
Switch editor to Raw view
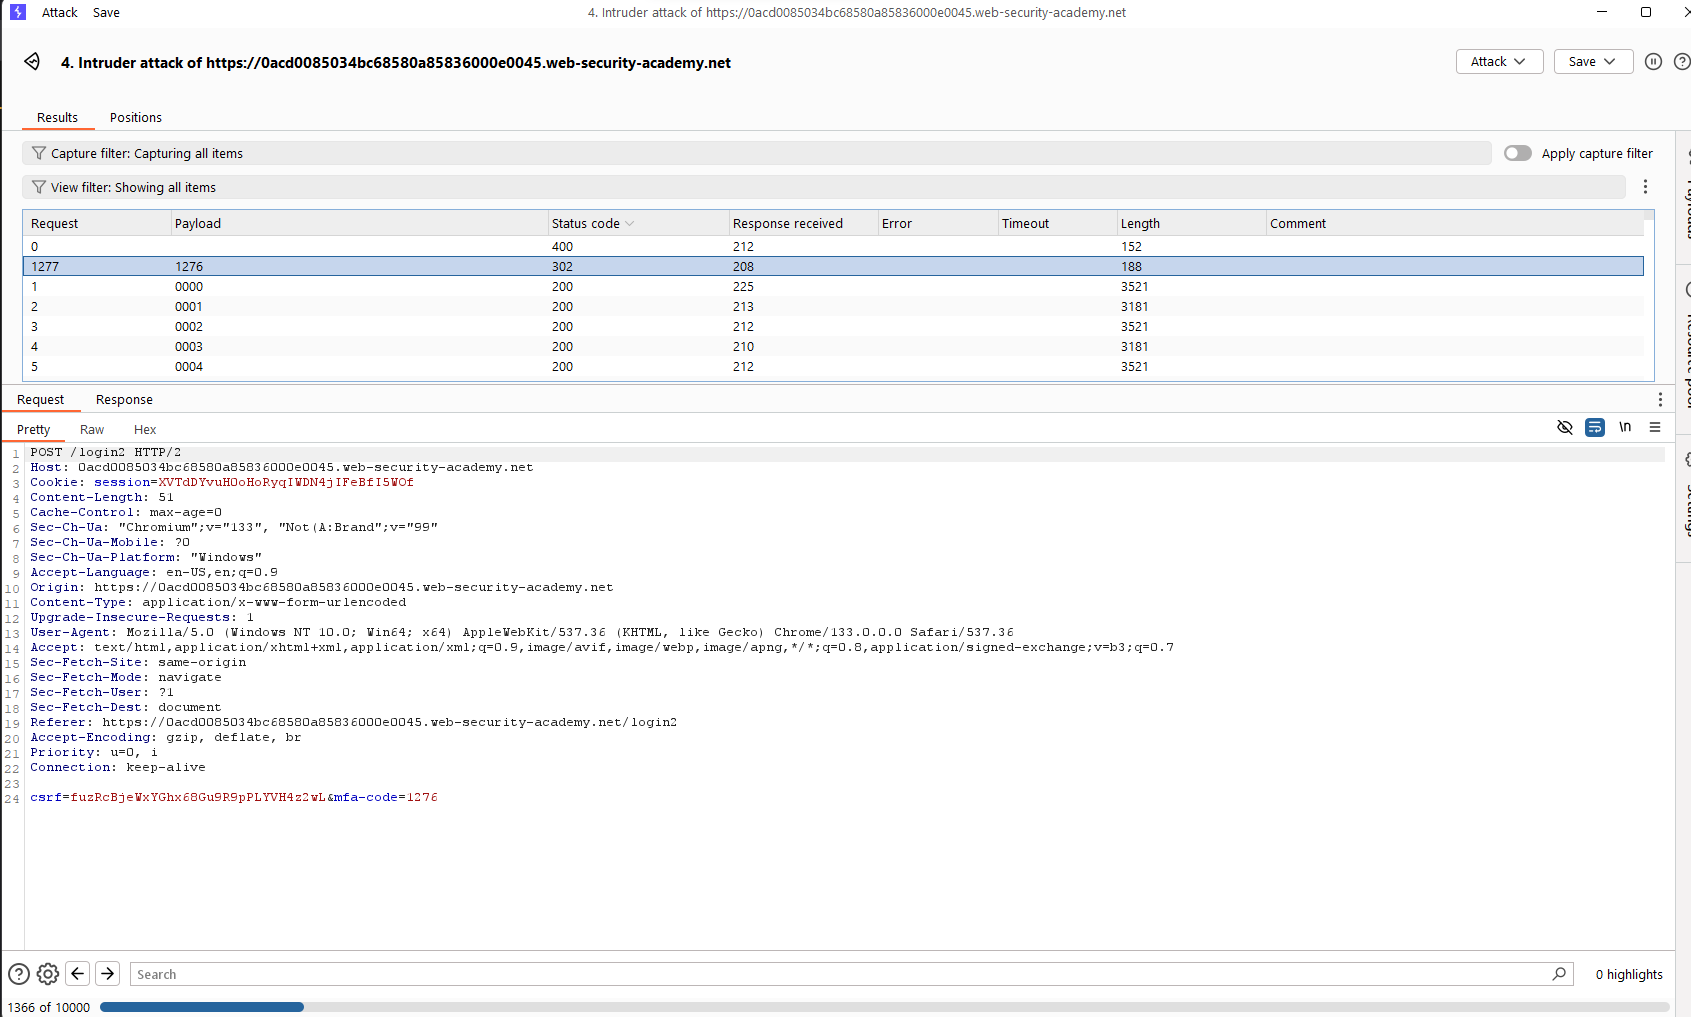pyautogui.click(x=92, y=429)
